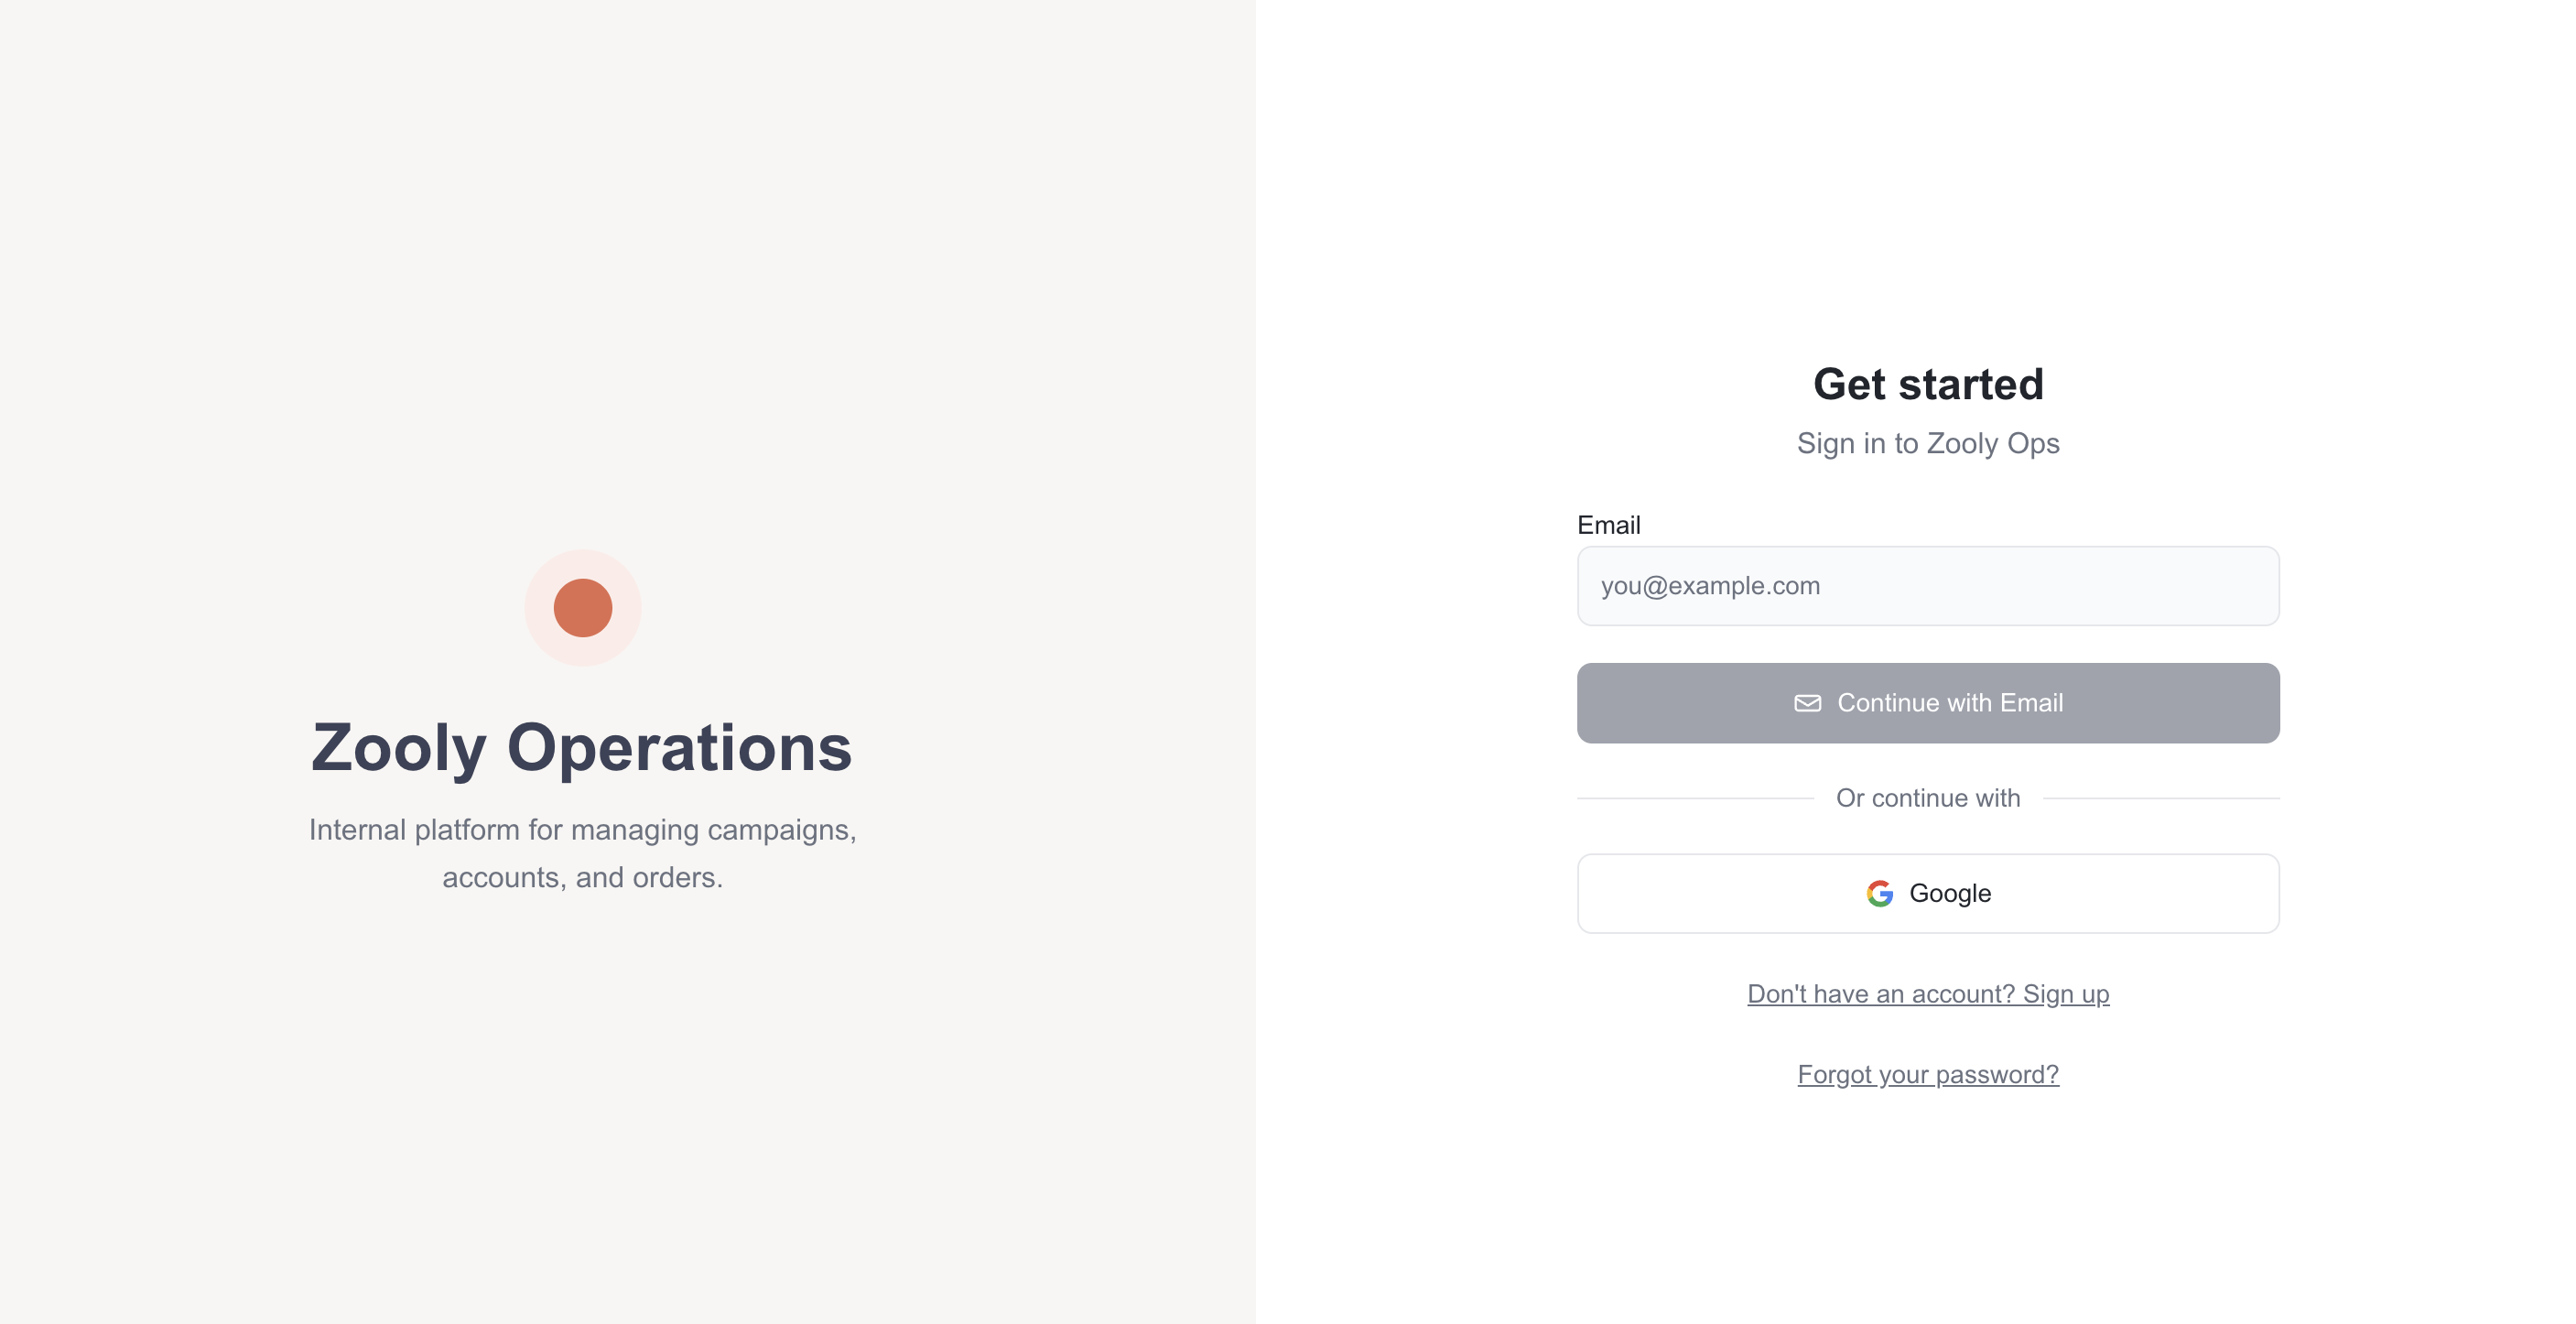Viewport: 2576px width, 1324px height.
Task: Click the orange Zooly logo circle
Action: click(x=582, y=608)
